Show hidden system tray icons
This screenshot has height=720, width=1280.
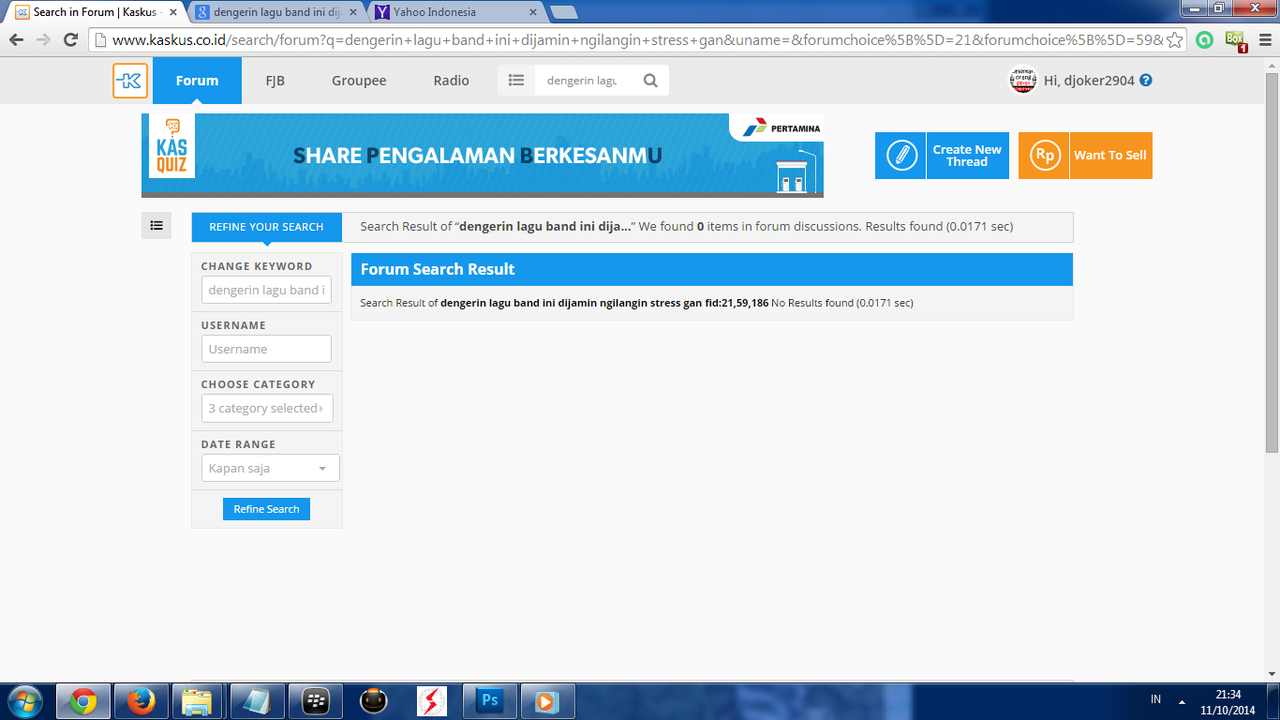pos(1182,701)
